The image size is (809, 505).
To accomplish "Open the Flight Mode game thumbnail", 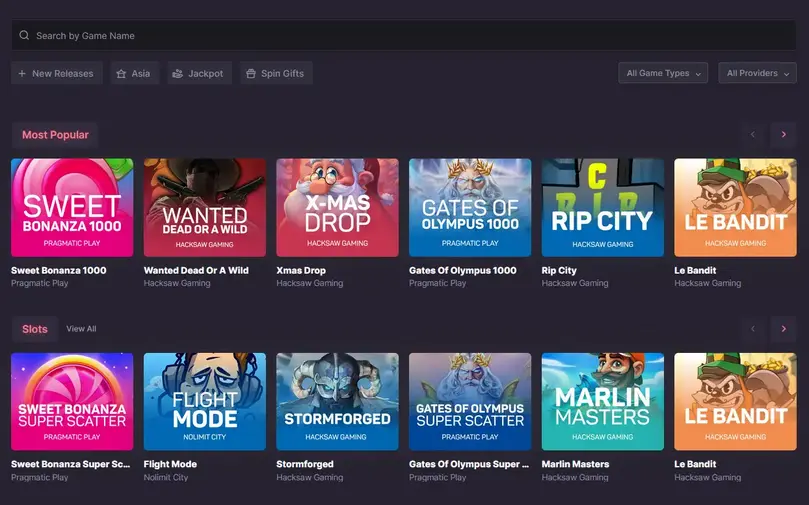I will click(205, 401).
